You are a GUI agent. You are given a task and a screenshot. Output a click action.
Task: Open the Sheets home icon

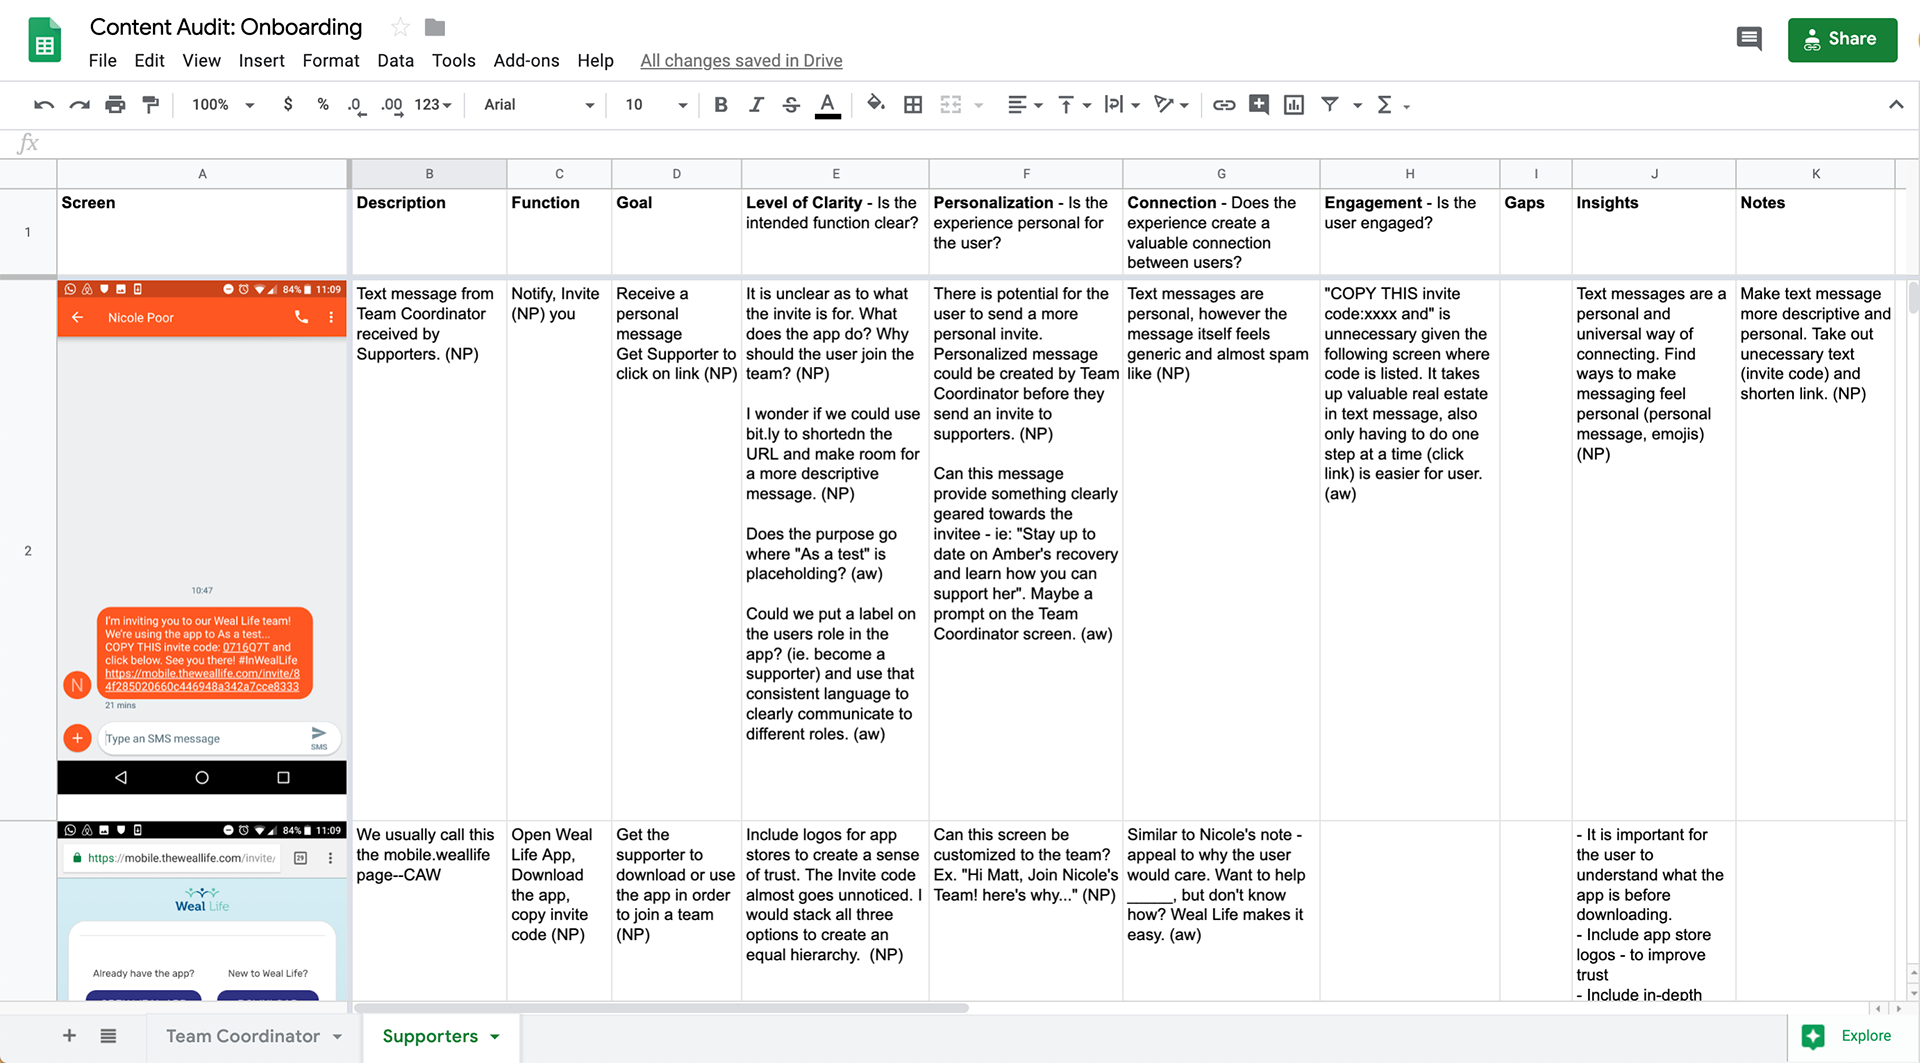click(45, 41)
